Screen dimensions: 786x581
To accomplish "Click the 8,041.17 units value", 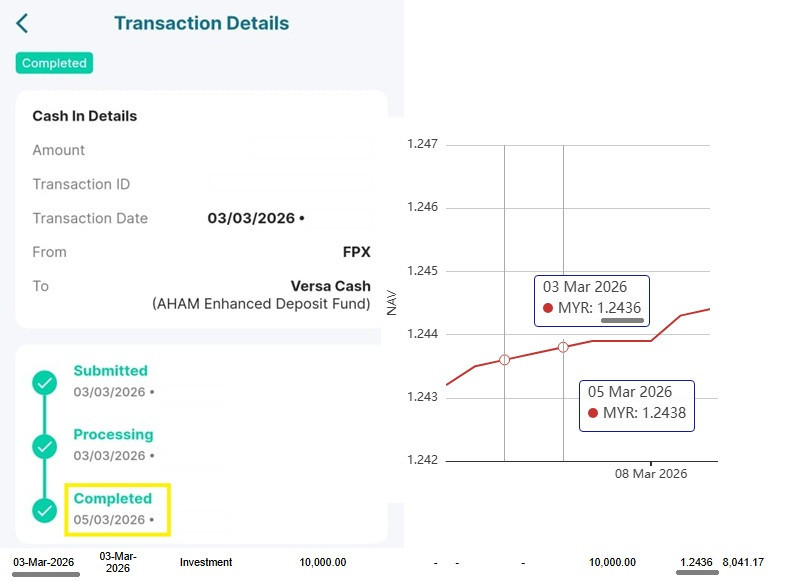I will coord(743,562).
